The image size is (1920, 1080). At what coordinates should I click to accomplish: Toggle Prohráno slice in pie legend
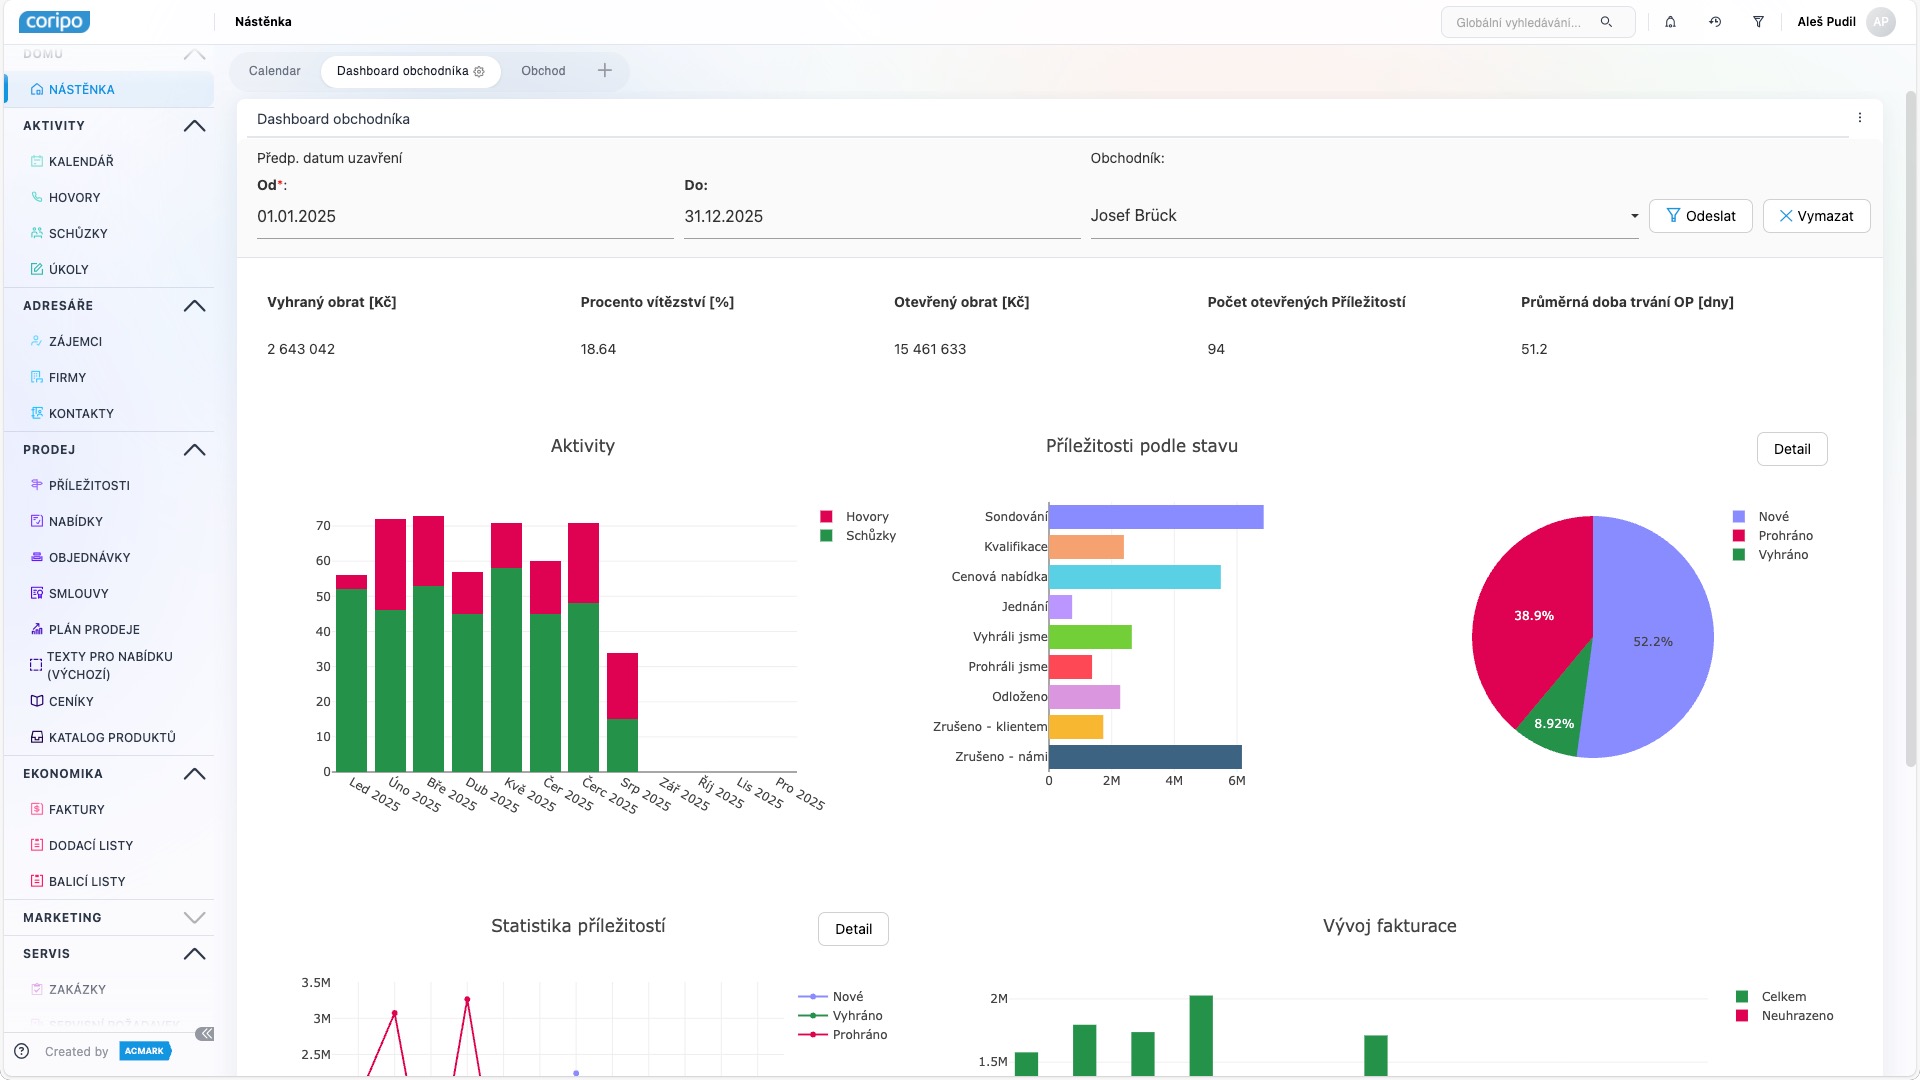click(x=1785, y=536)
